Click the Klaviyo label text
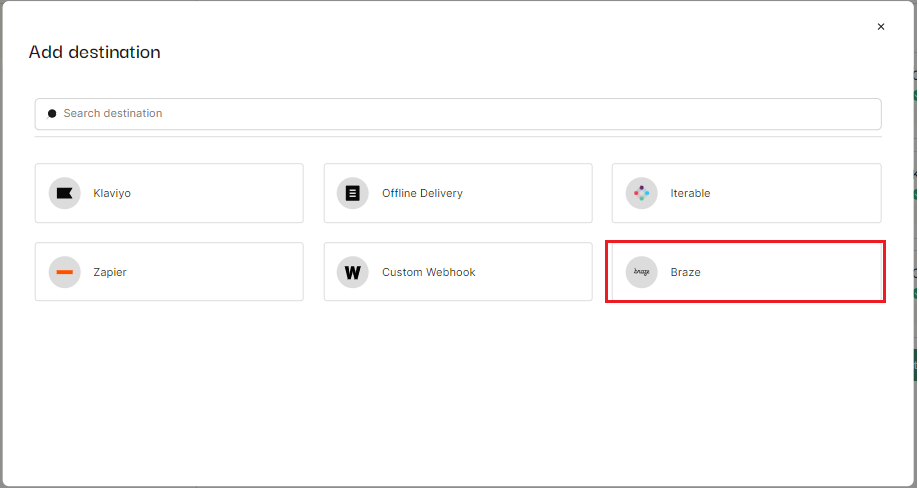The height and width of the screenshot is (489, 919). (x=112, y=193)
